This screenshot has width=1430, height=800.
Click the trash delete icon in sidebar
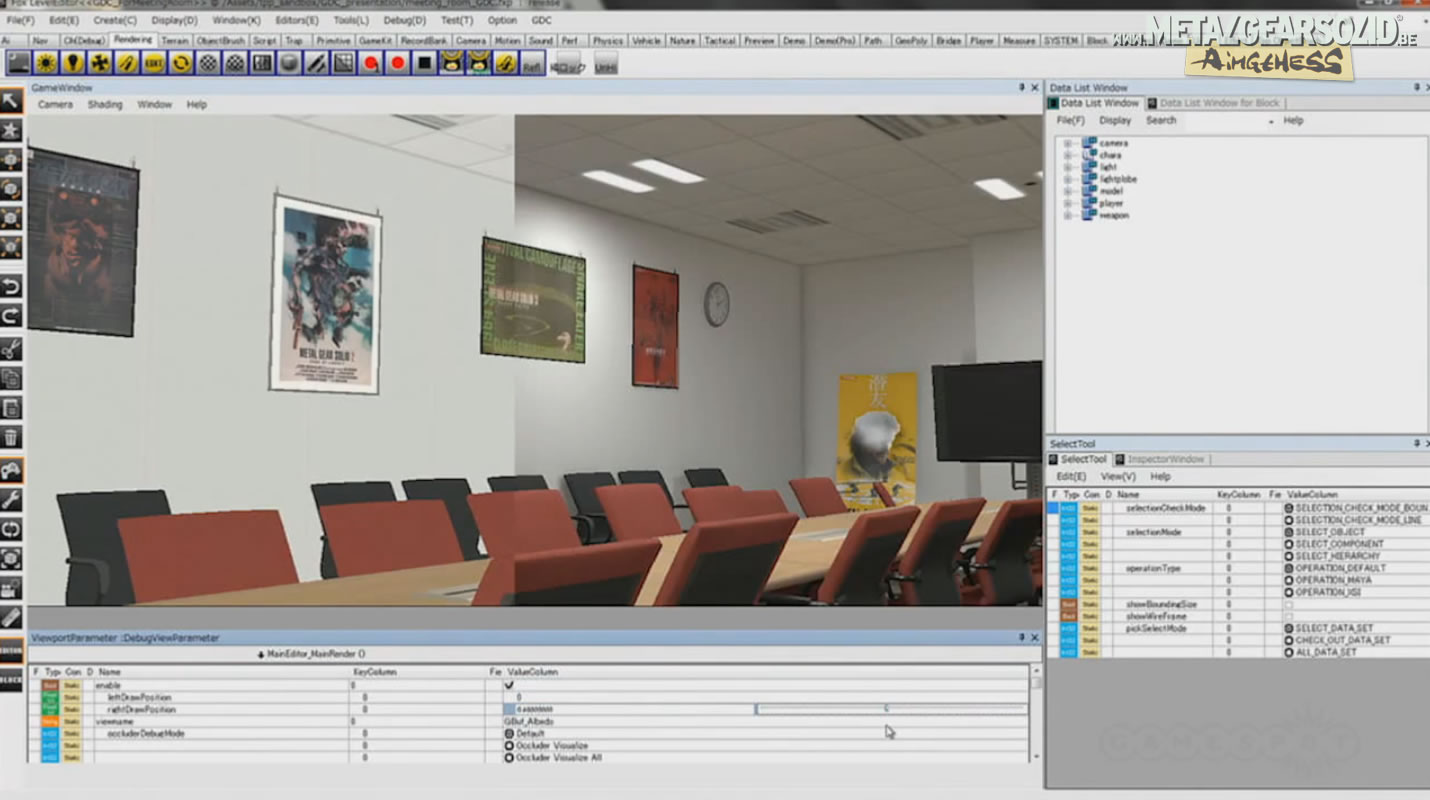11,437
